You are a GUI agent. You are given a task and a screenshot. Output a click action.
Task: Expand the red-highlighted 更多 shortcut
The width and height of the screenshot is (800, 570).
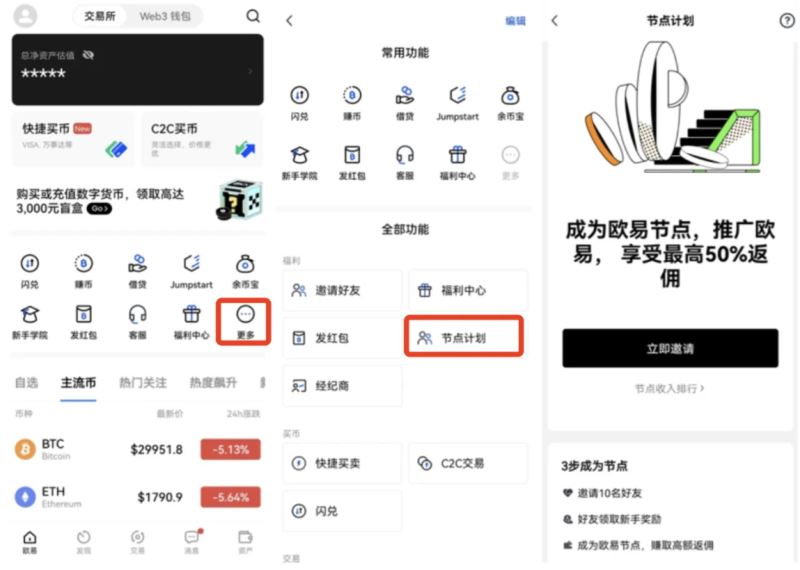tap(245, 321)
